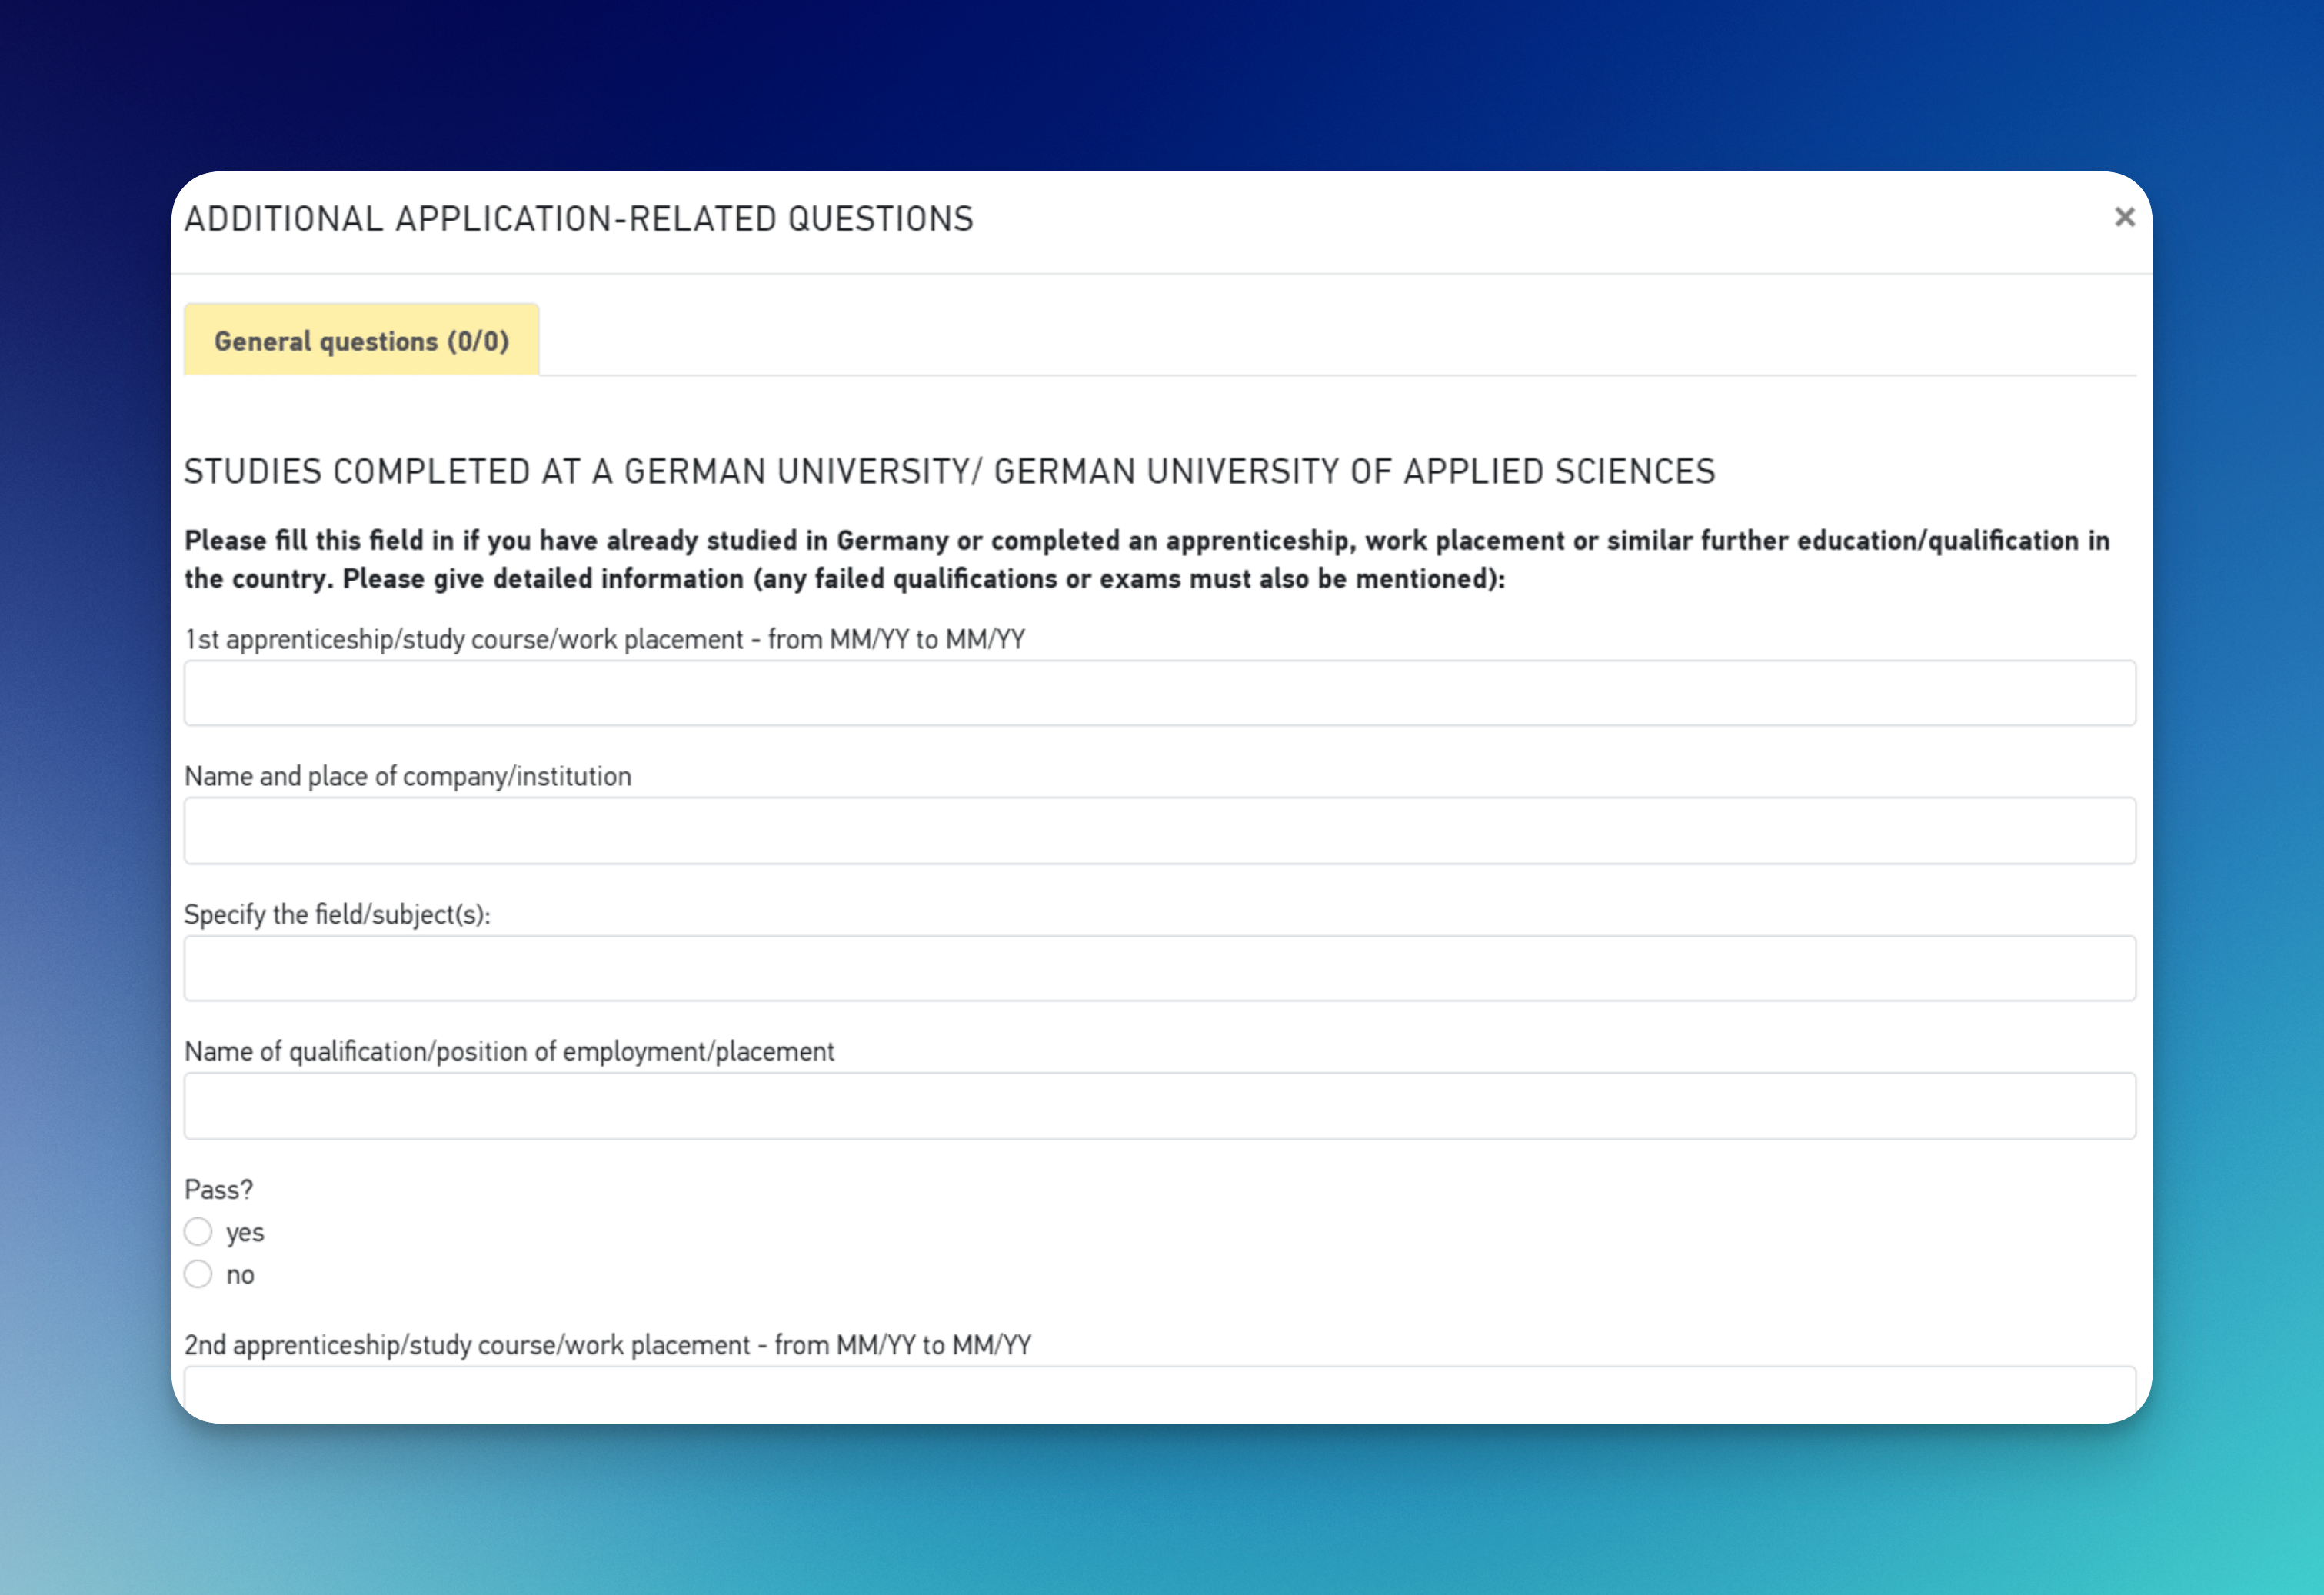The image size is (2324, 1595).
Task: Click the 'Studies completed at a German University' heading
Action: [x=950, y=472]
